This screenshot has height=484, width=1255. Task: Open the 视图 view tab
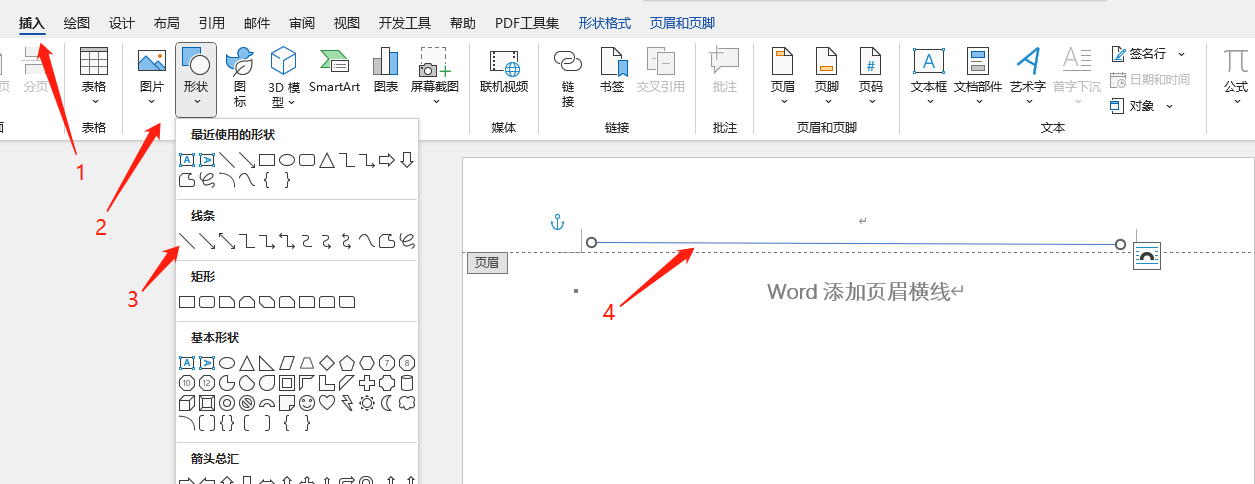click(347, 23)
